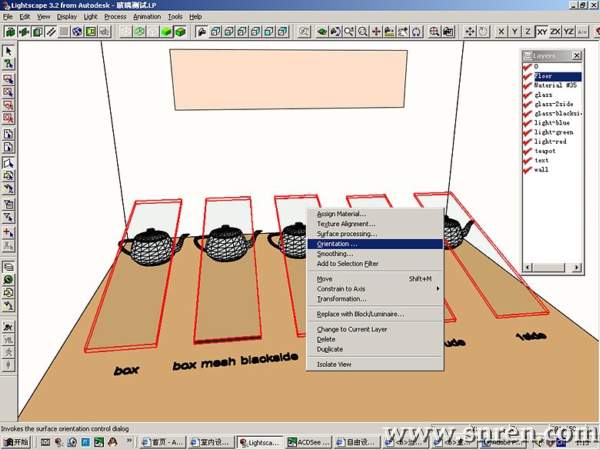Click the X axis constraint button

501,31
